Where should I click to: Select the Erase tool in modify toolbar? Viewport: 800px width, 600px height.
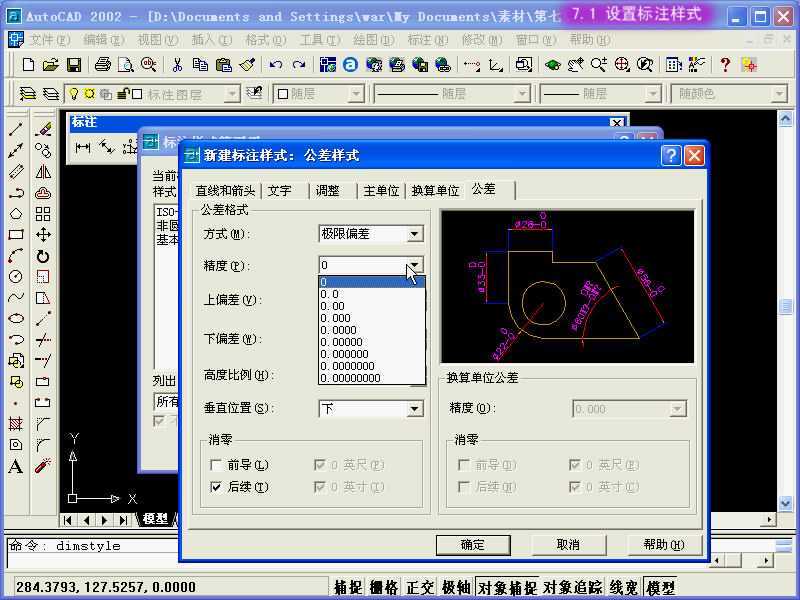(43, 130)
